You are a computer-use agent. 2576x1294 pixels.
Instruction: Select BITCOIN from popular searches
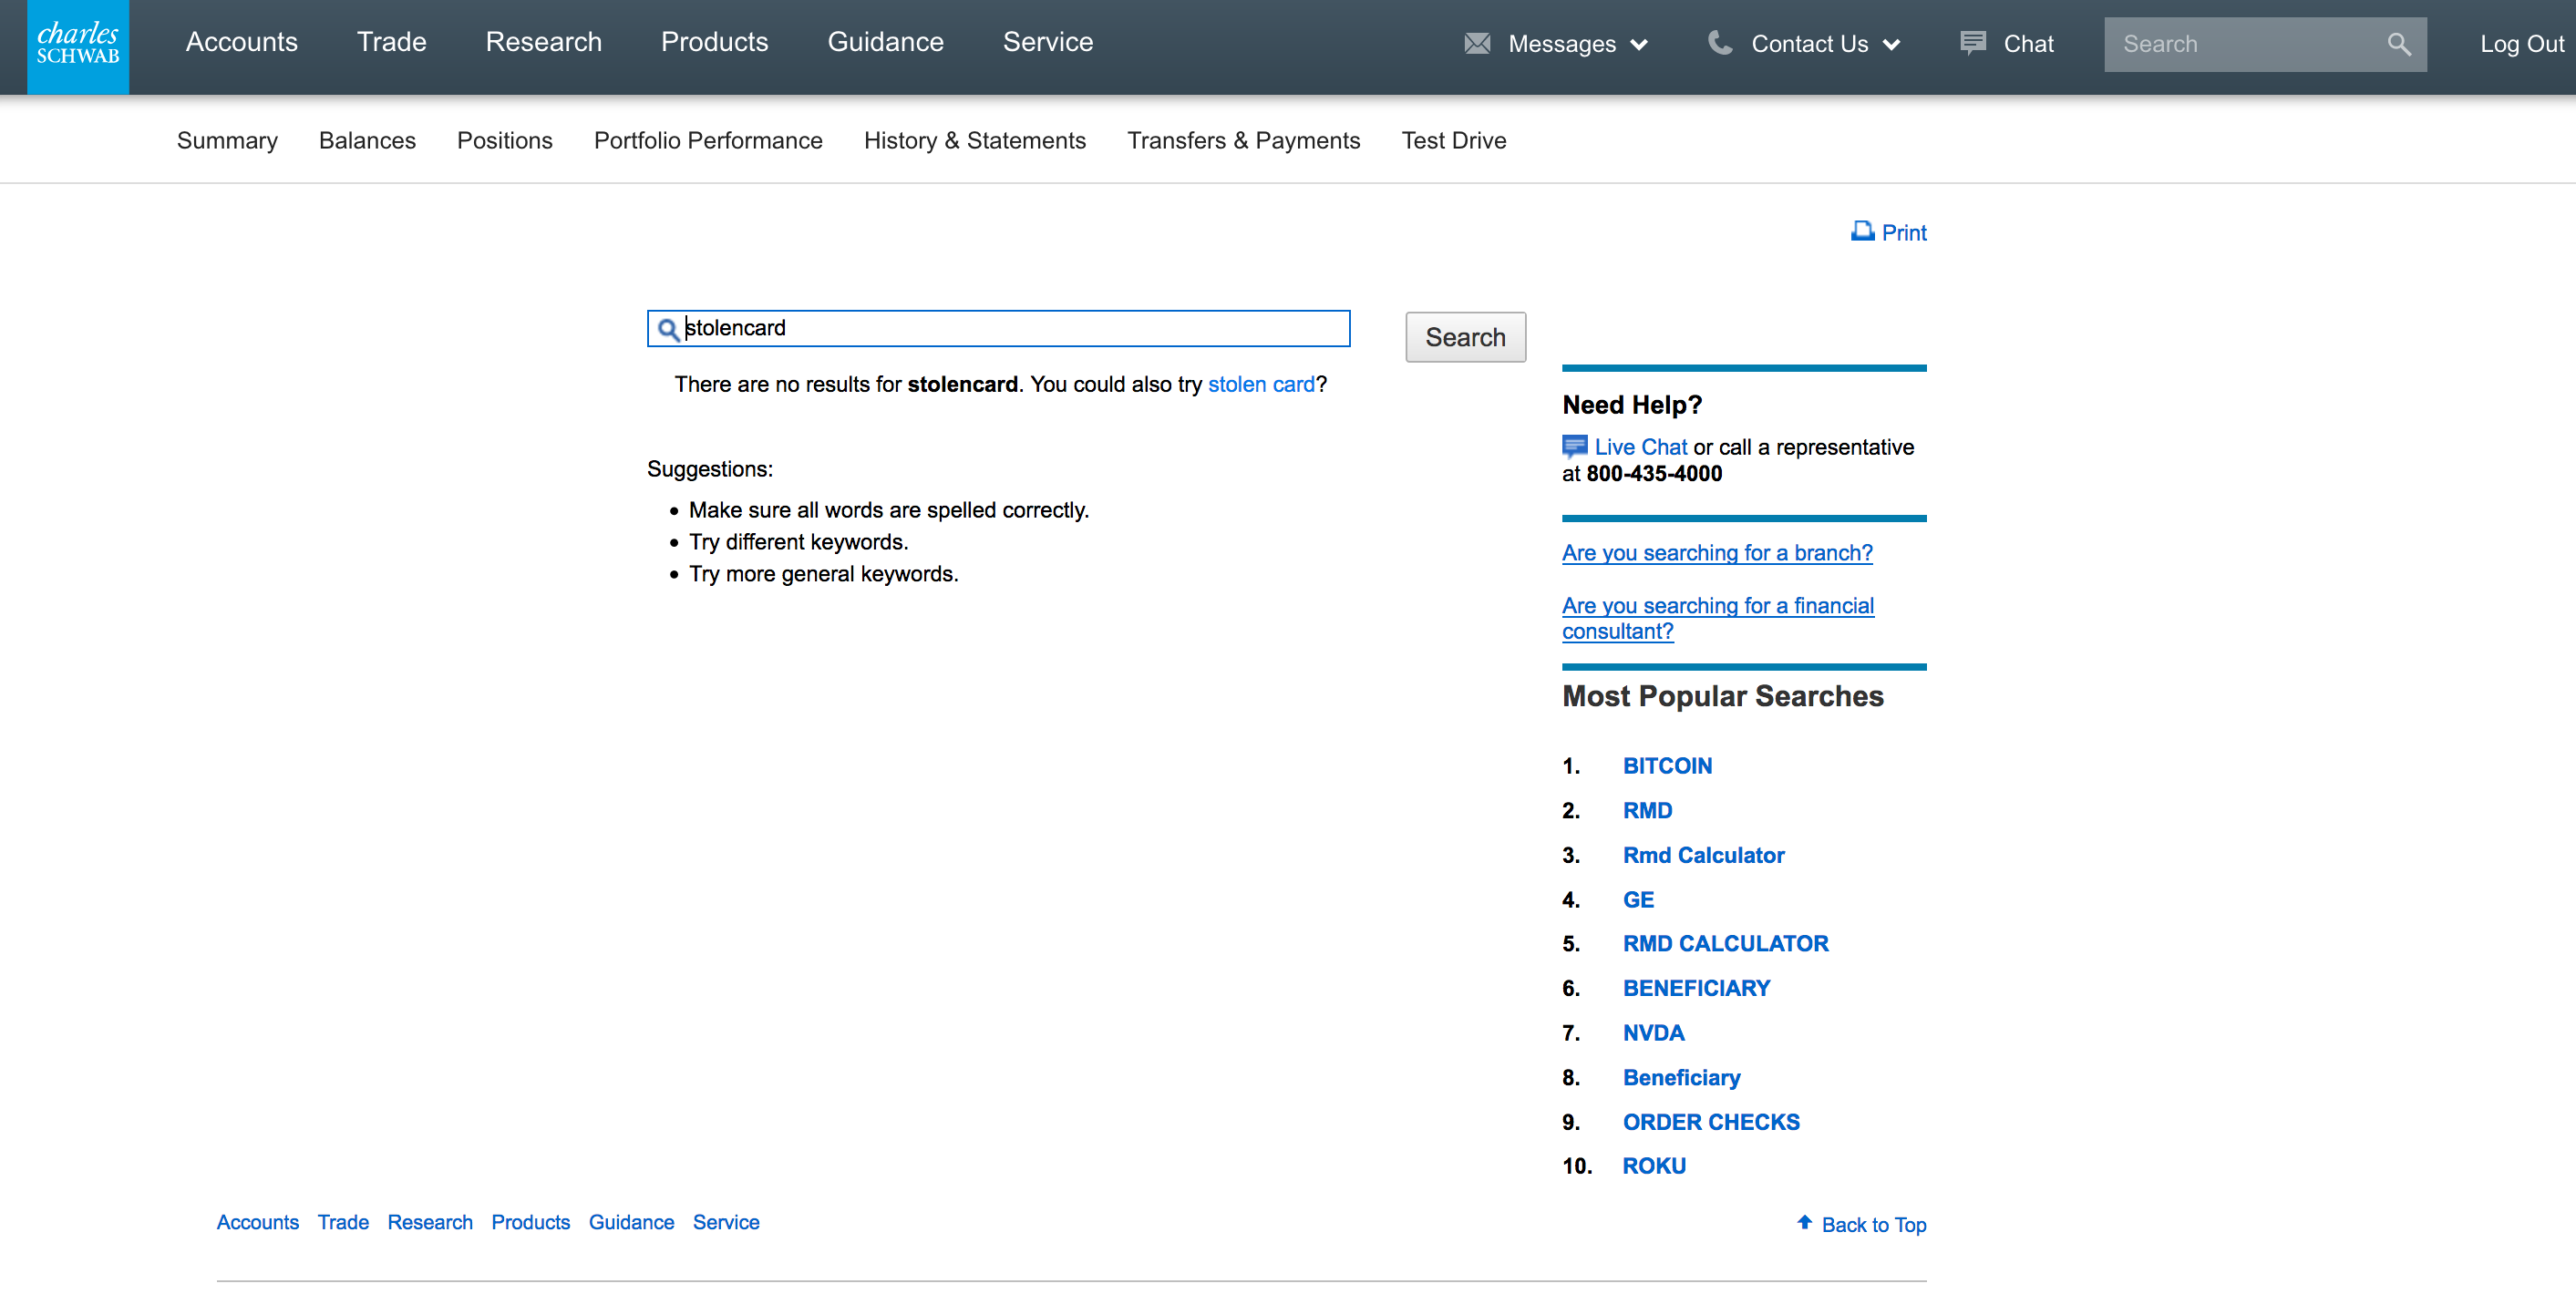tap(1667, 766)
